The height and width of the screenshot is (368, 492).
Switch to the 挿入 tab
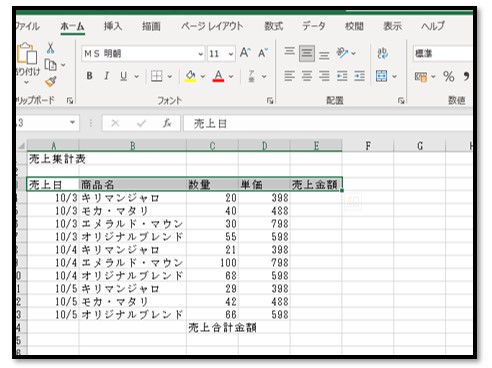click(x=113, y=26)
